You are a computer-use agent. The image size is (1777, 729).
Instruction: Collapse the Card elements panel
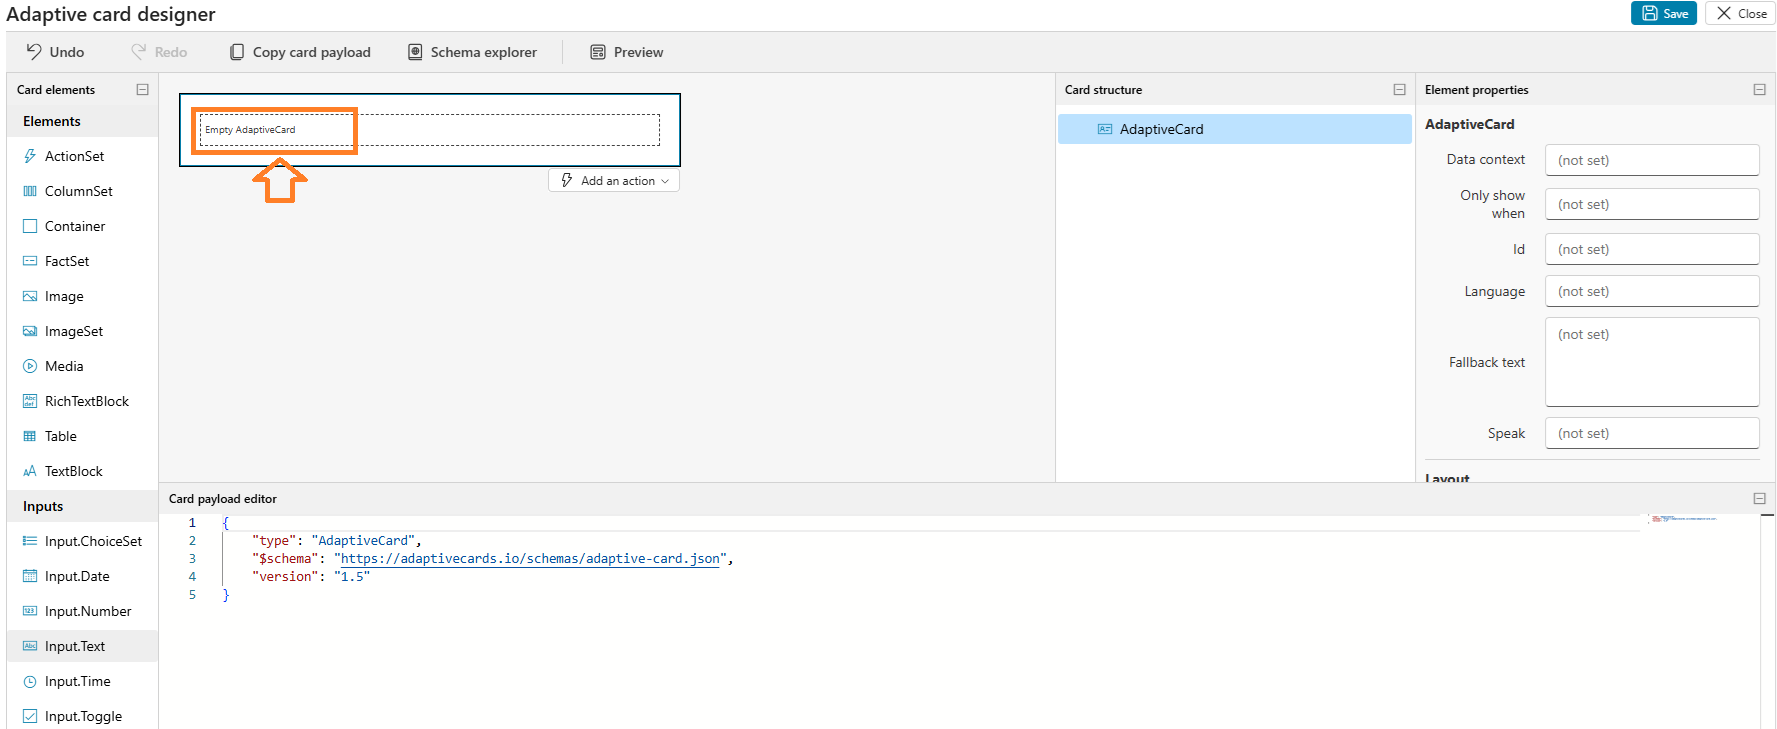click(143, 90)
